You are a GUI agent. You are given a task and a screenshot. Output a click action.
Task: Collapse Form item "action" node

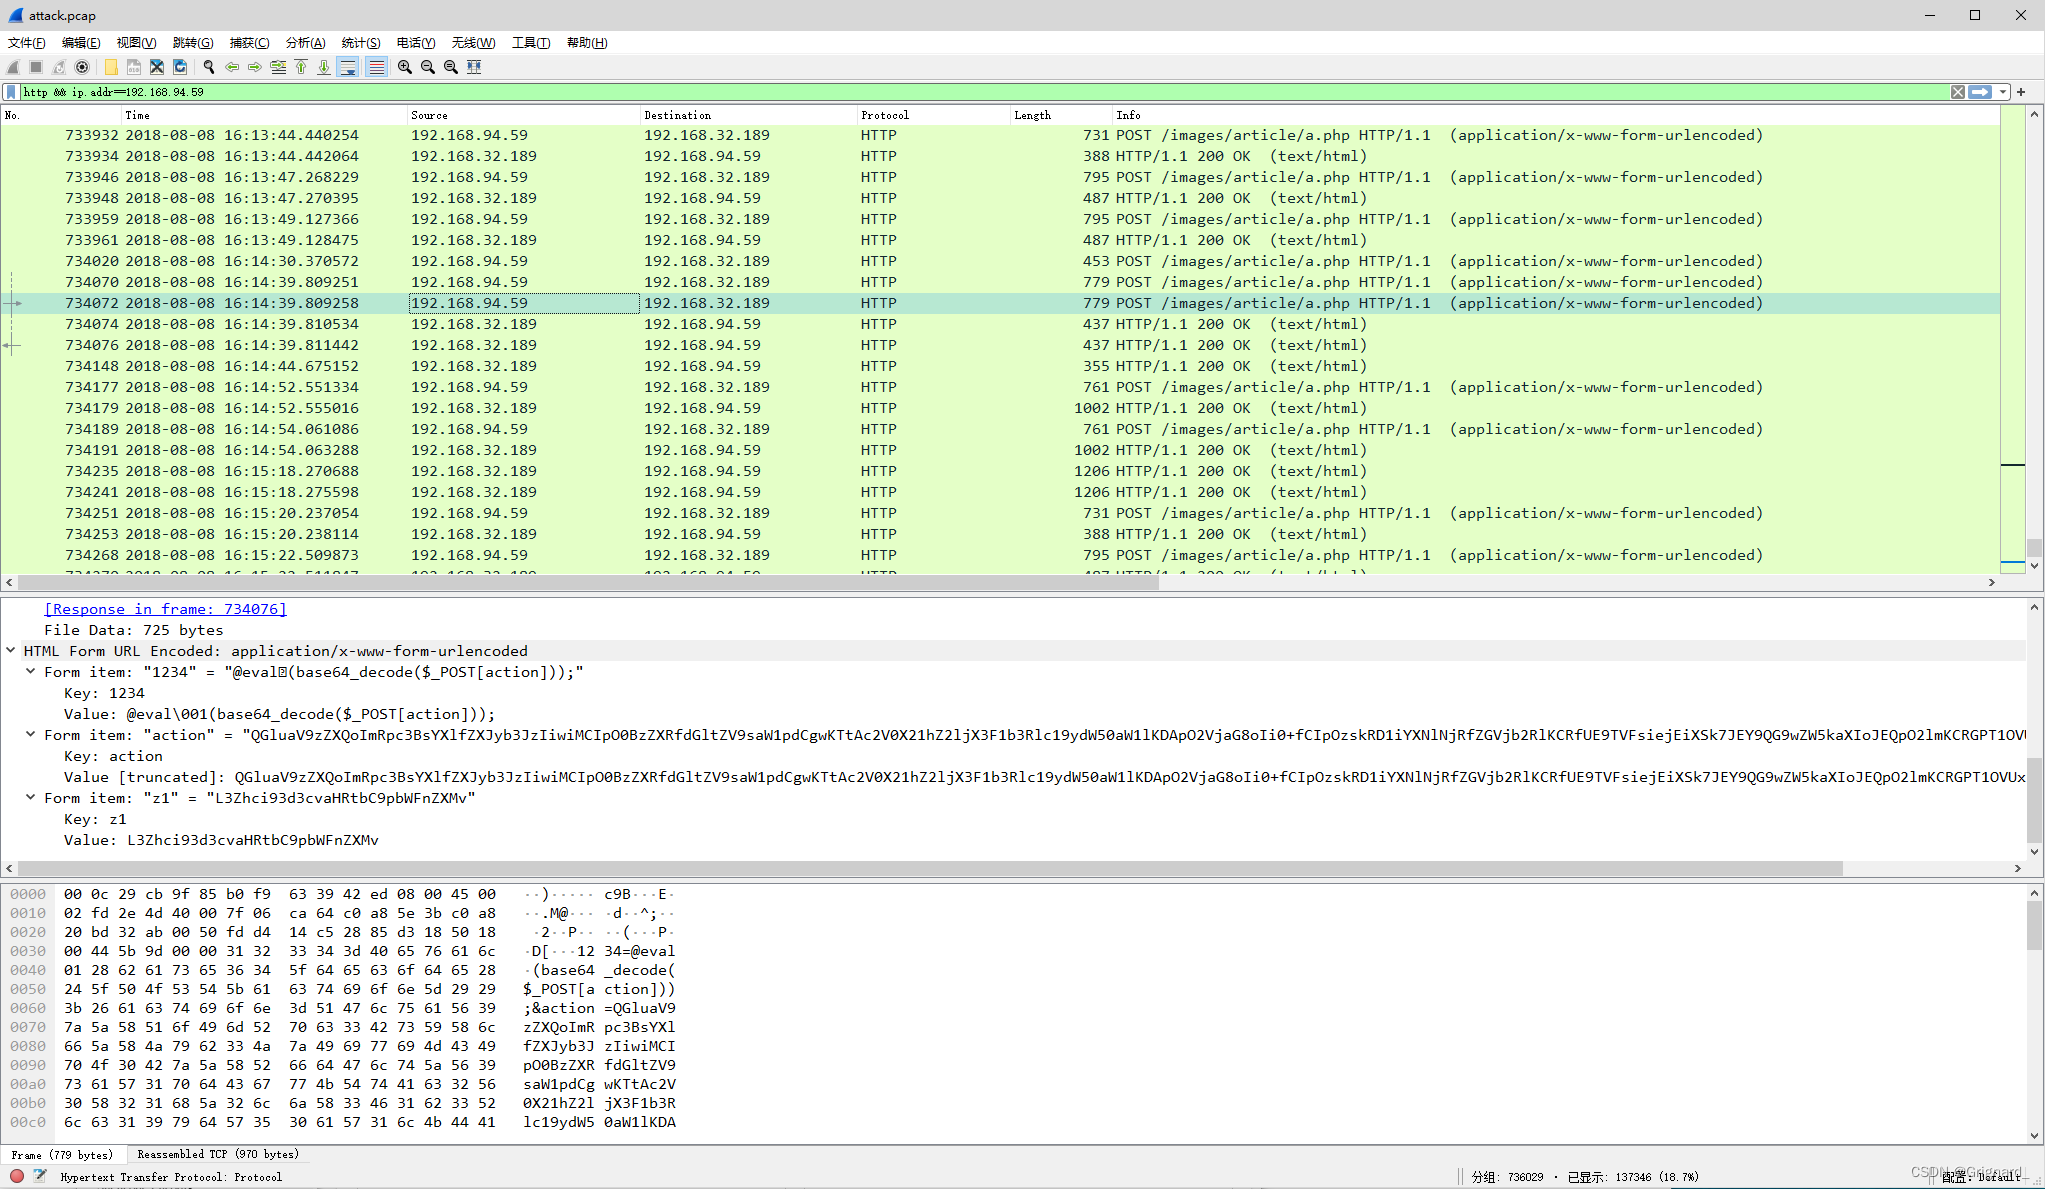pos(31,735)
